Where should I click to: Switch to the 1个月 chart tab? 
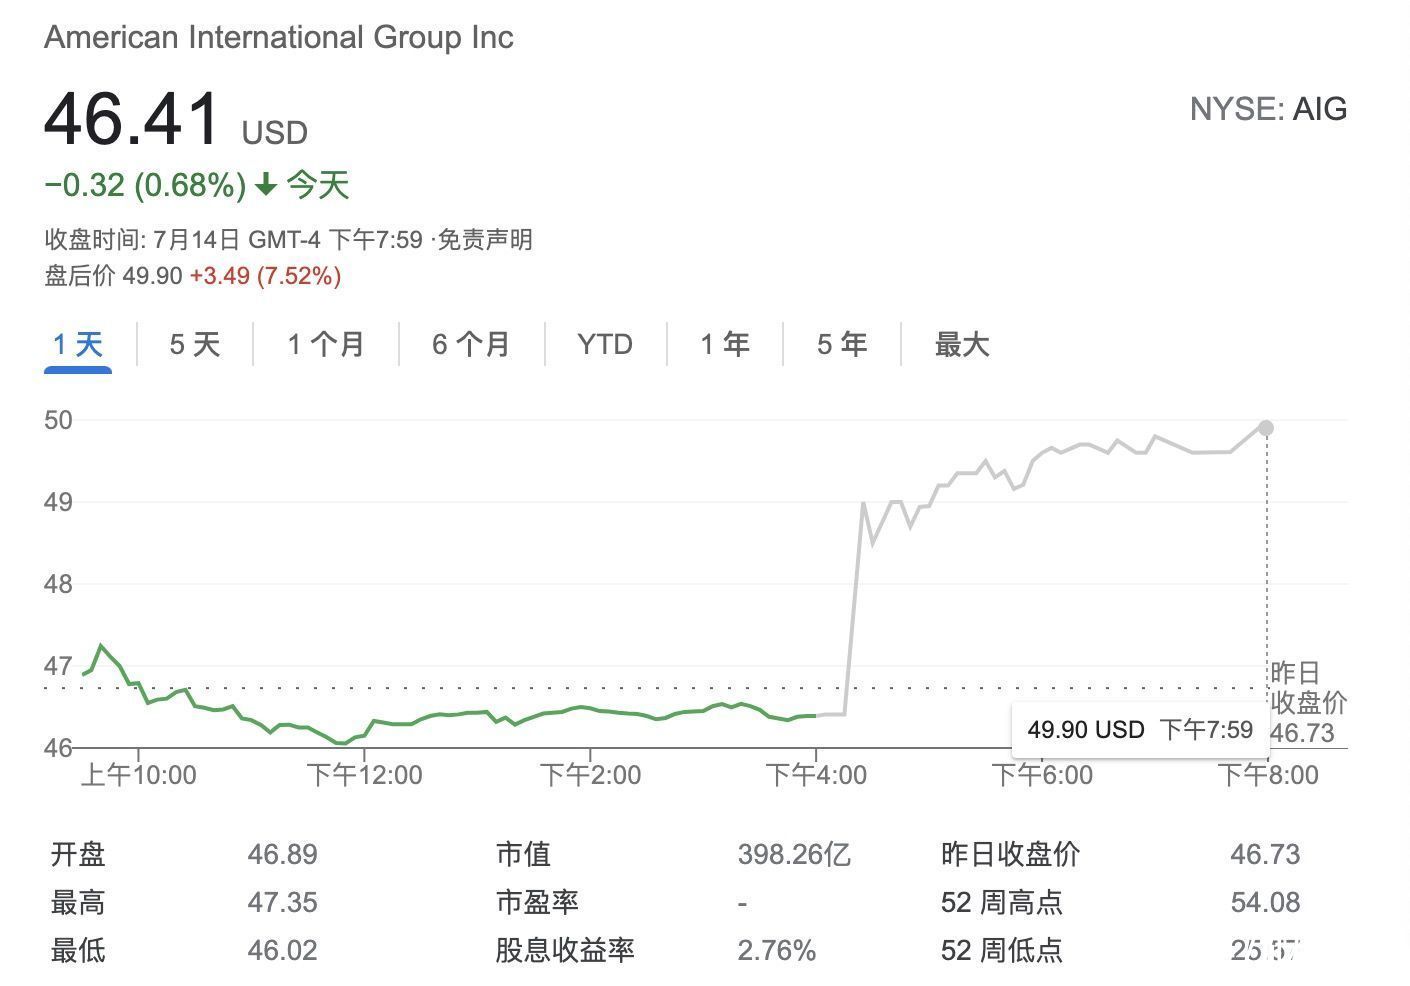tap(325, 344)
